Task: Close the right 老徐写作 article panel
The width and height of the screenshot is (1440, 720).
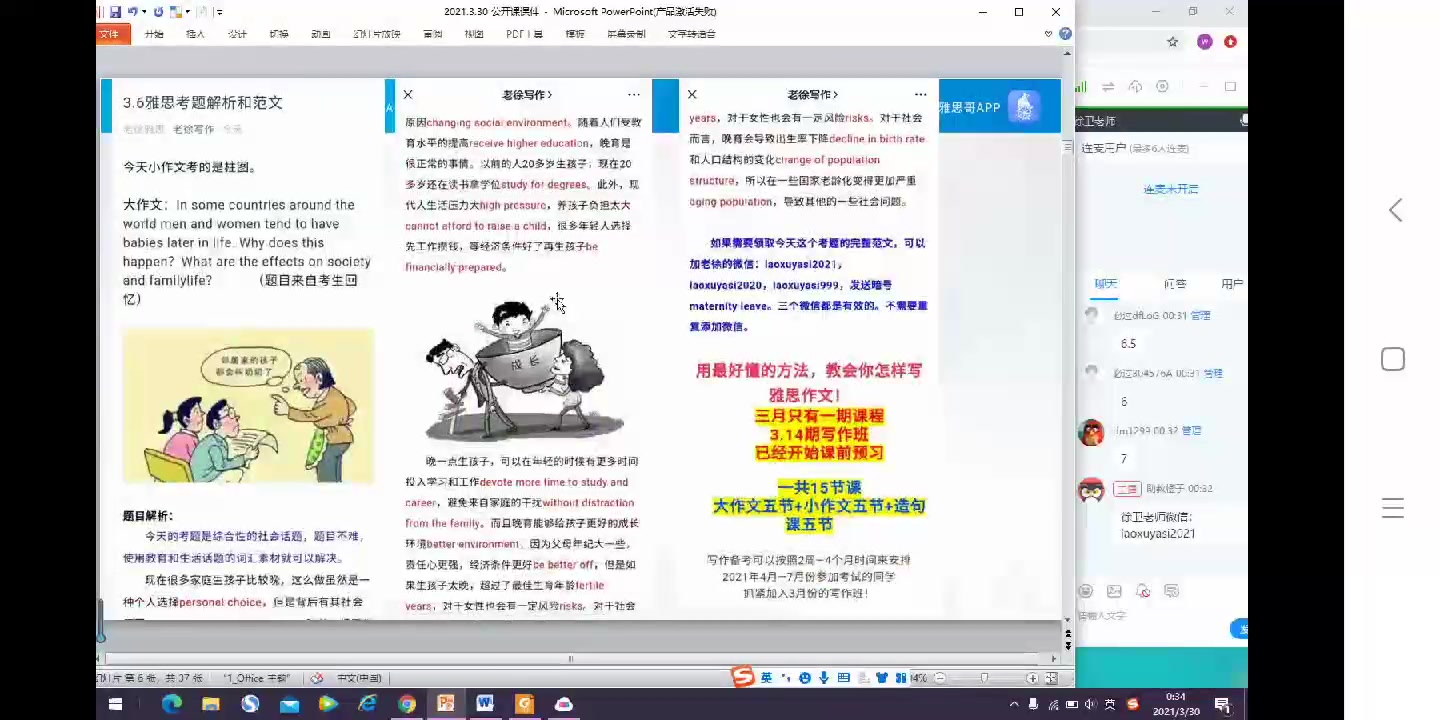Action: click(692, 94)
